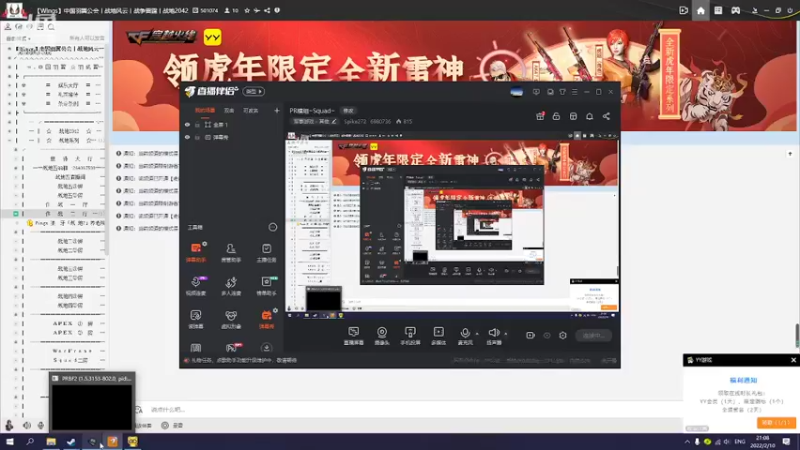Show hidden icons chevron in the system tray
The image size is (800, 450).
(687, 441)
